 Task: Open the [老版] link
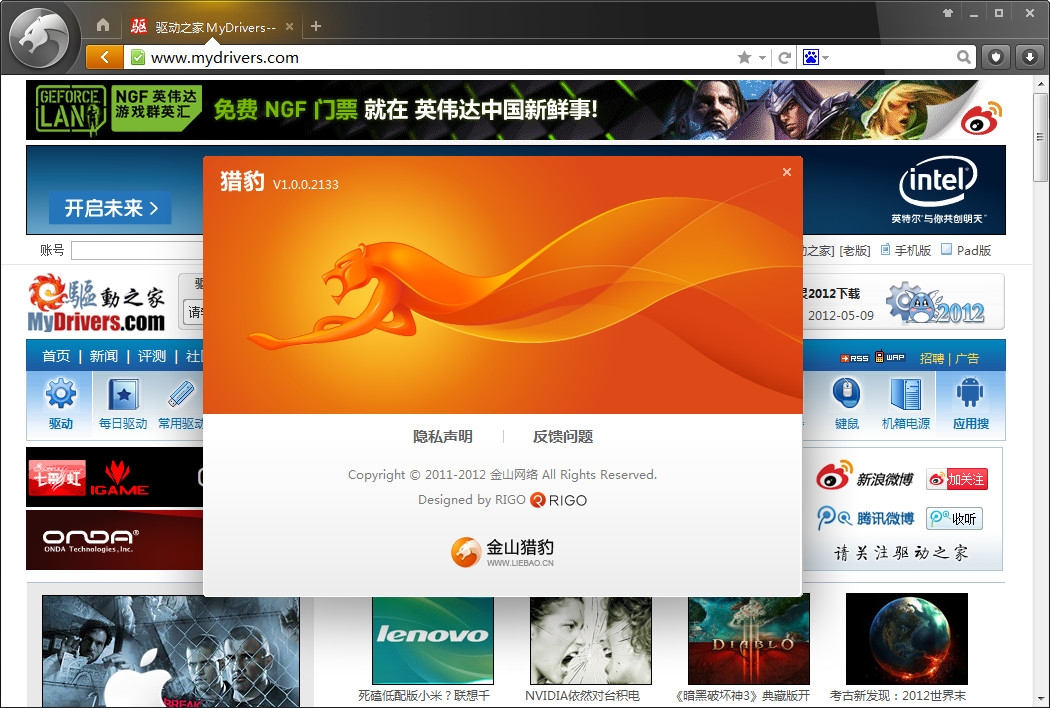(854, 251)
